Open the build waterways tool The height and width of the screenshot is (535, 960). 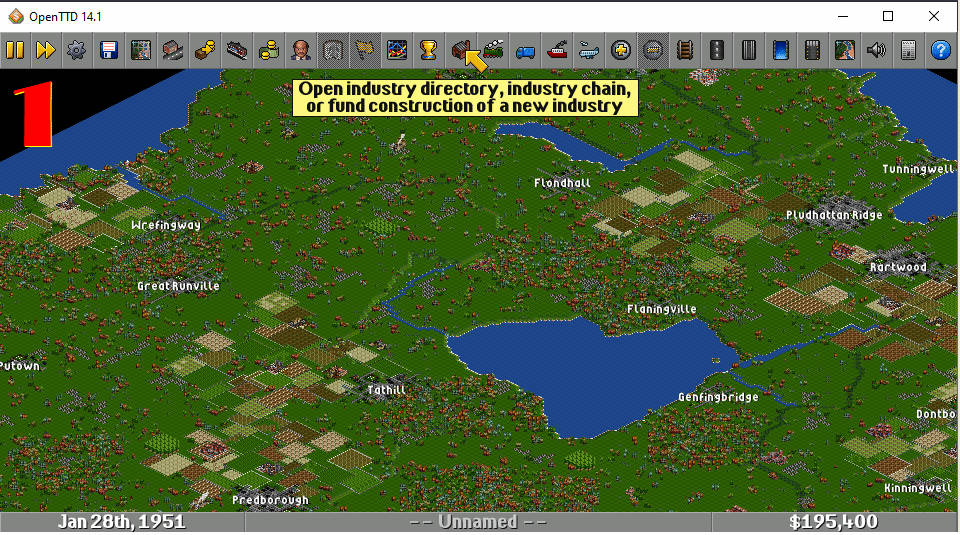(780, 50)
